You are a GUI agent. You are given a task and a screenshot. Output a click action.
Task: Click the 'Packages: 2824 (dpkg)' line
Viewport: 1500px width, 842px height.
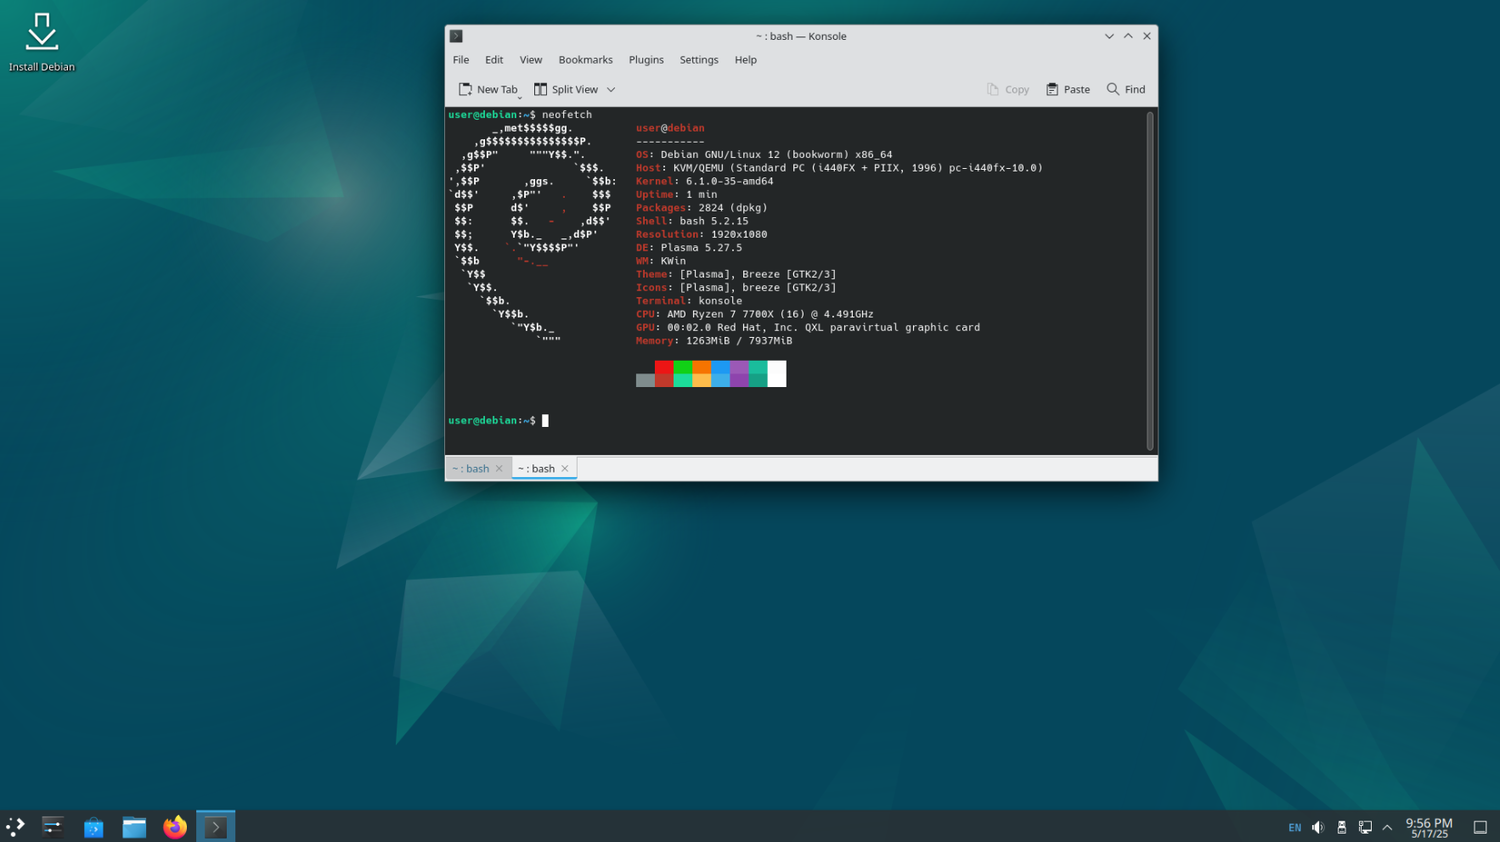click(x=702, y=208)
